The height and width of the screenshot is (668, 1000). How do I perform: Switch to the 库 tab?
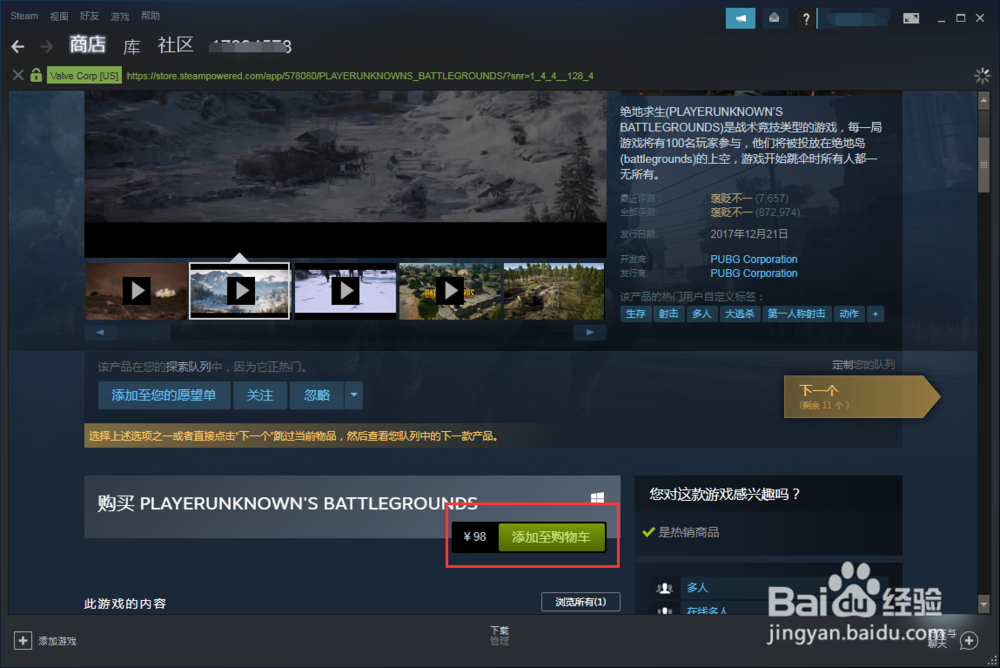[131, 47]
